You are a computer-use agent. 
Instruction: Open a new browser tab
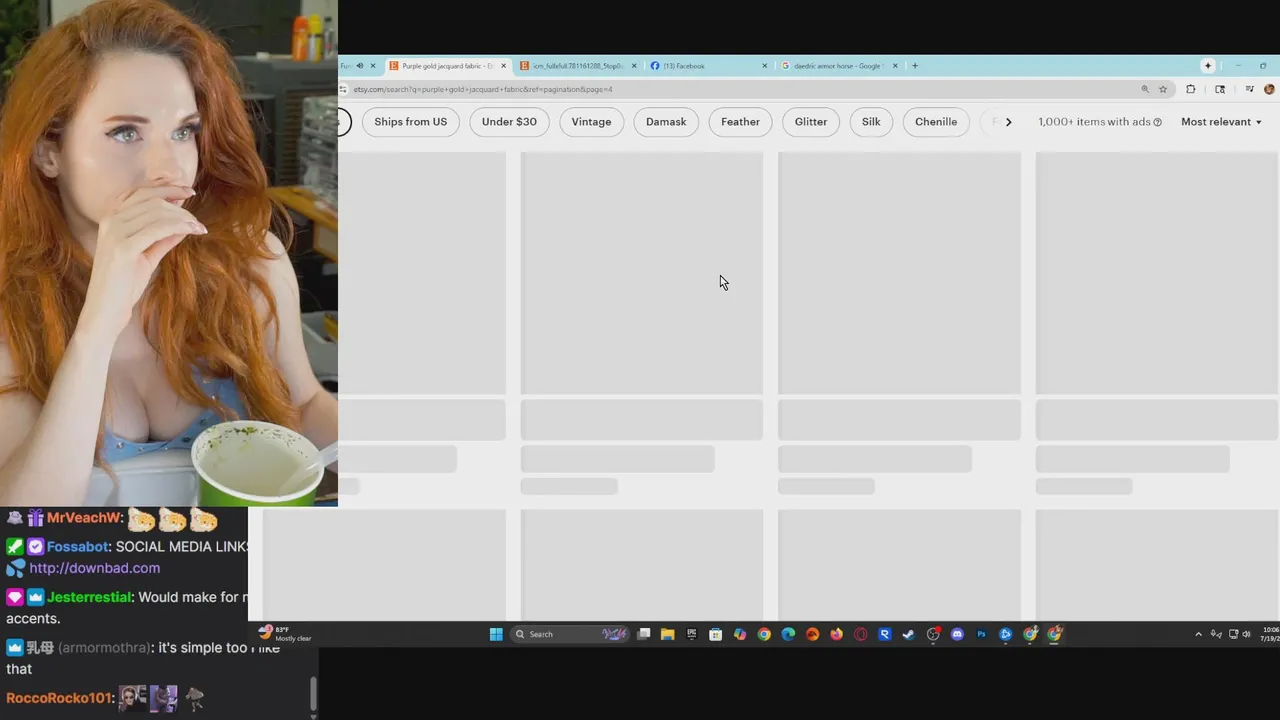(x=914, y=66)
